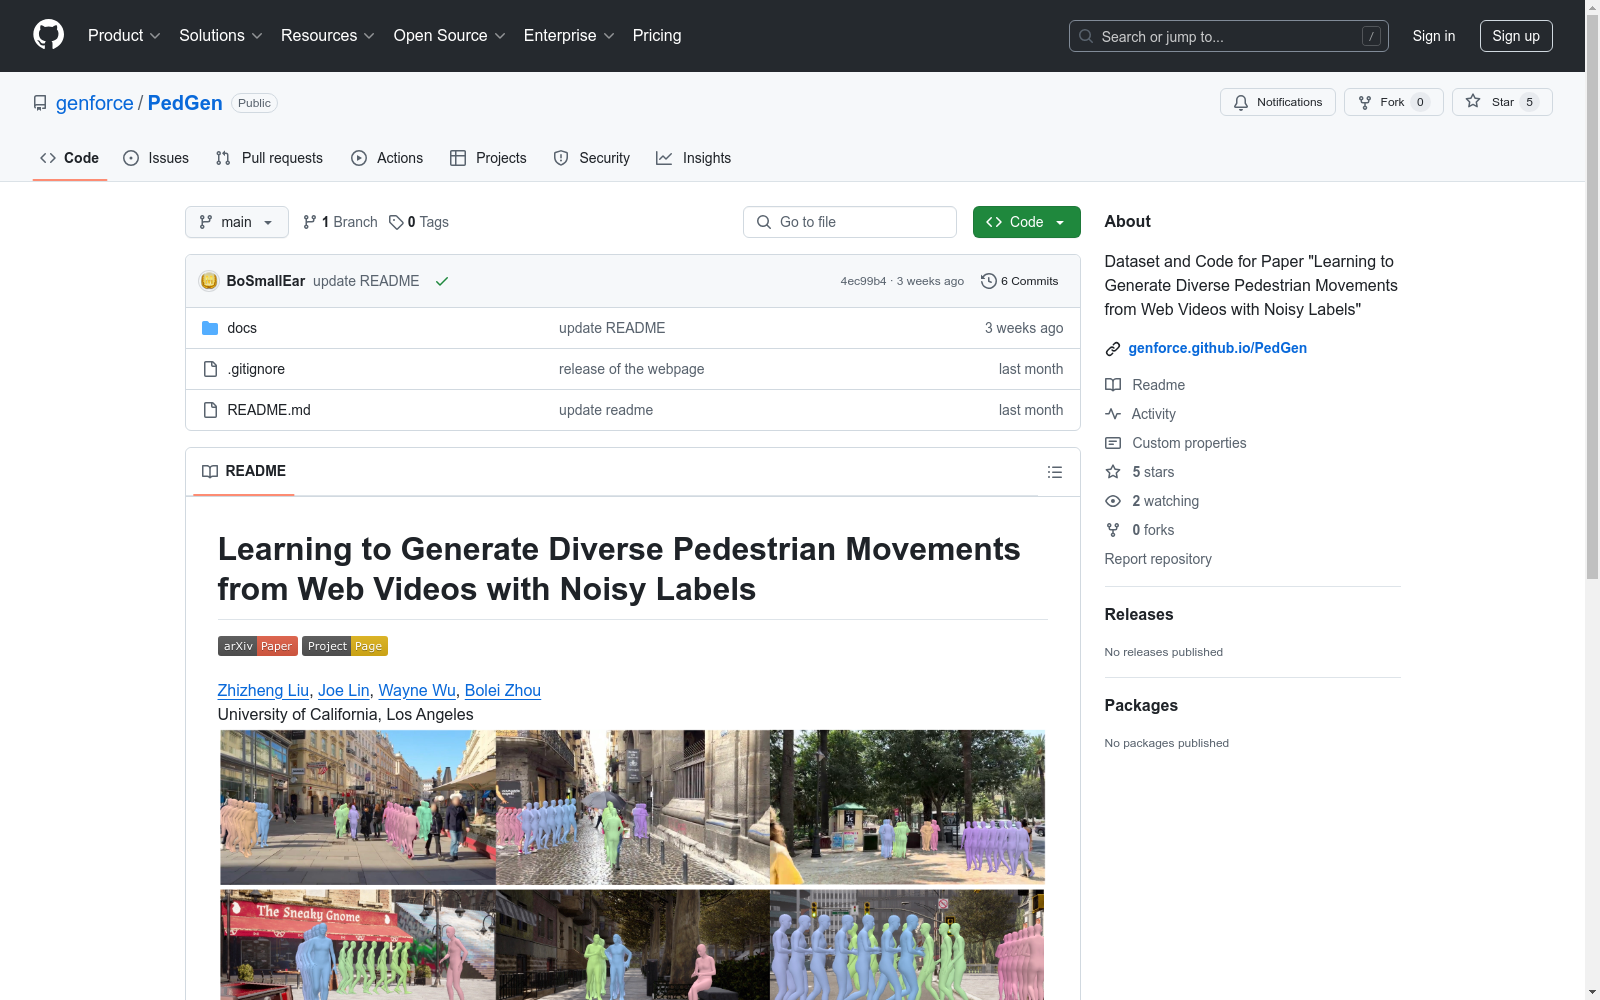Click the Sign in link
This screenshot has width=1600, height=1000.
[1434, 36]
